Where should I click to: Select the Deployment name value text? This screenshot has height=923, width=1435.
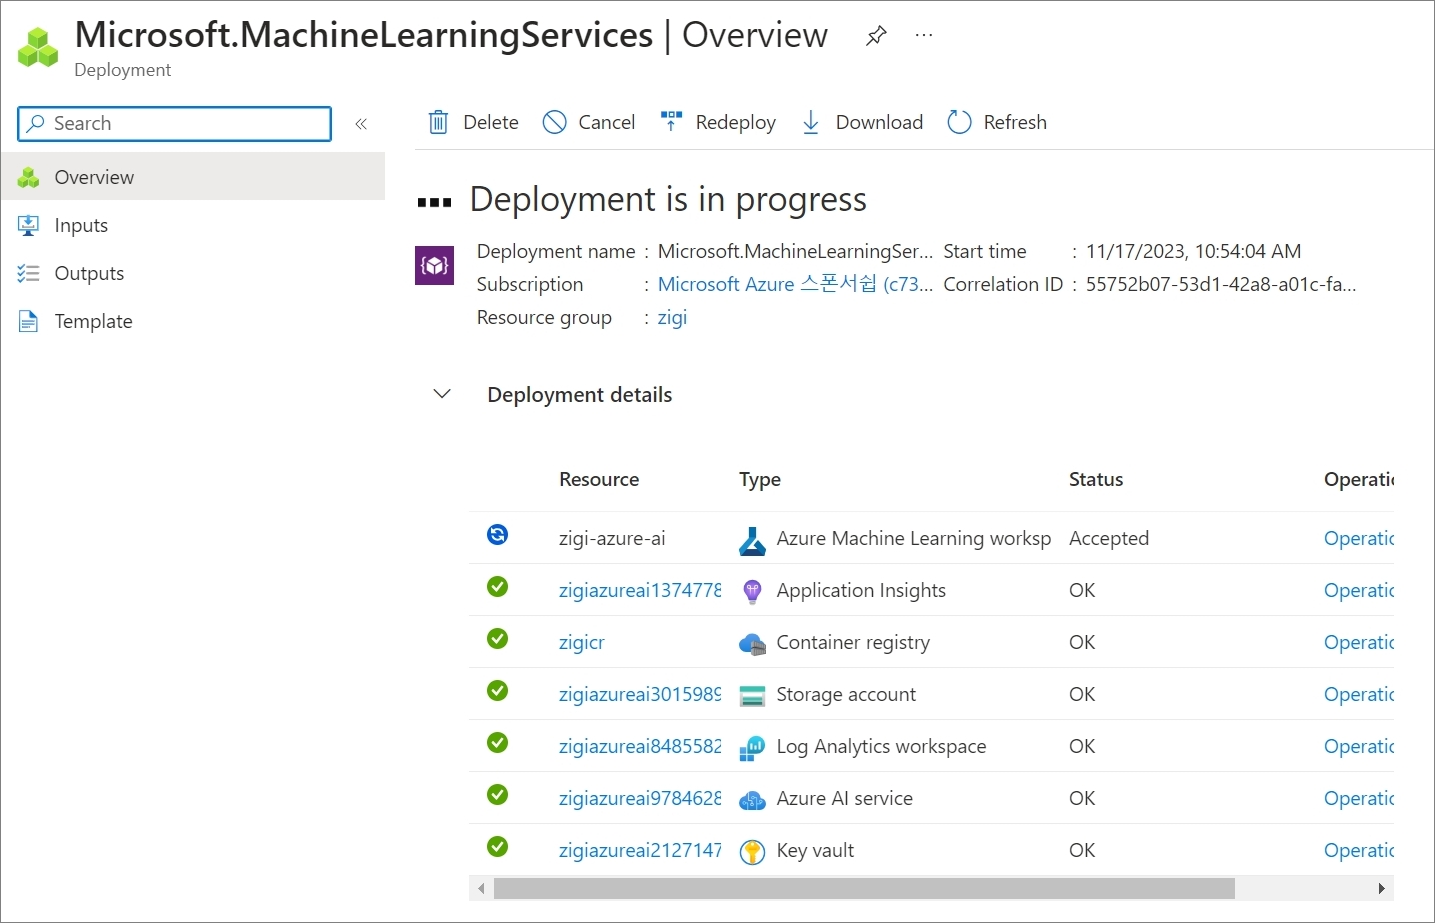click(795, 251)
